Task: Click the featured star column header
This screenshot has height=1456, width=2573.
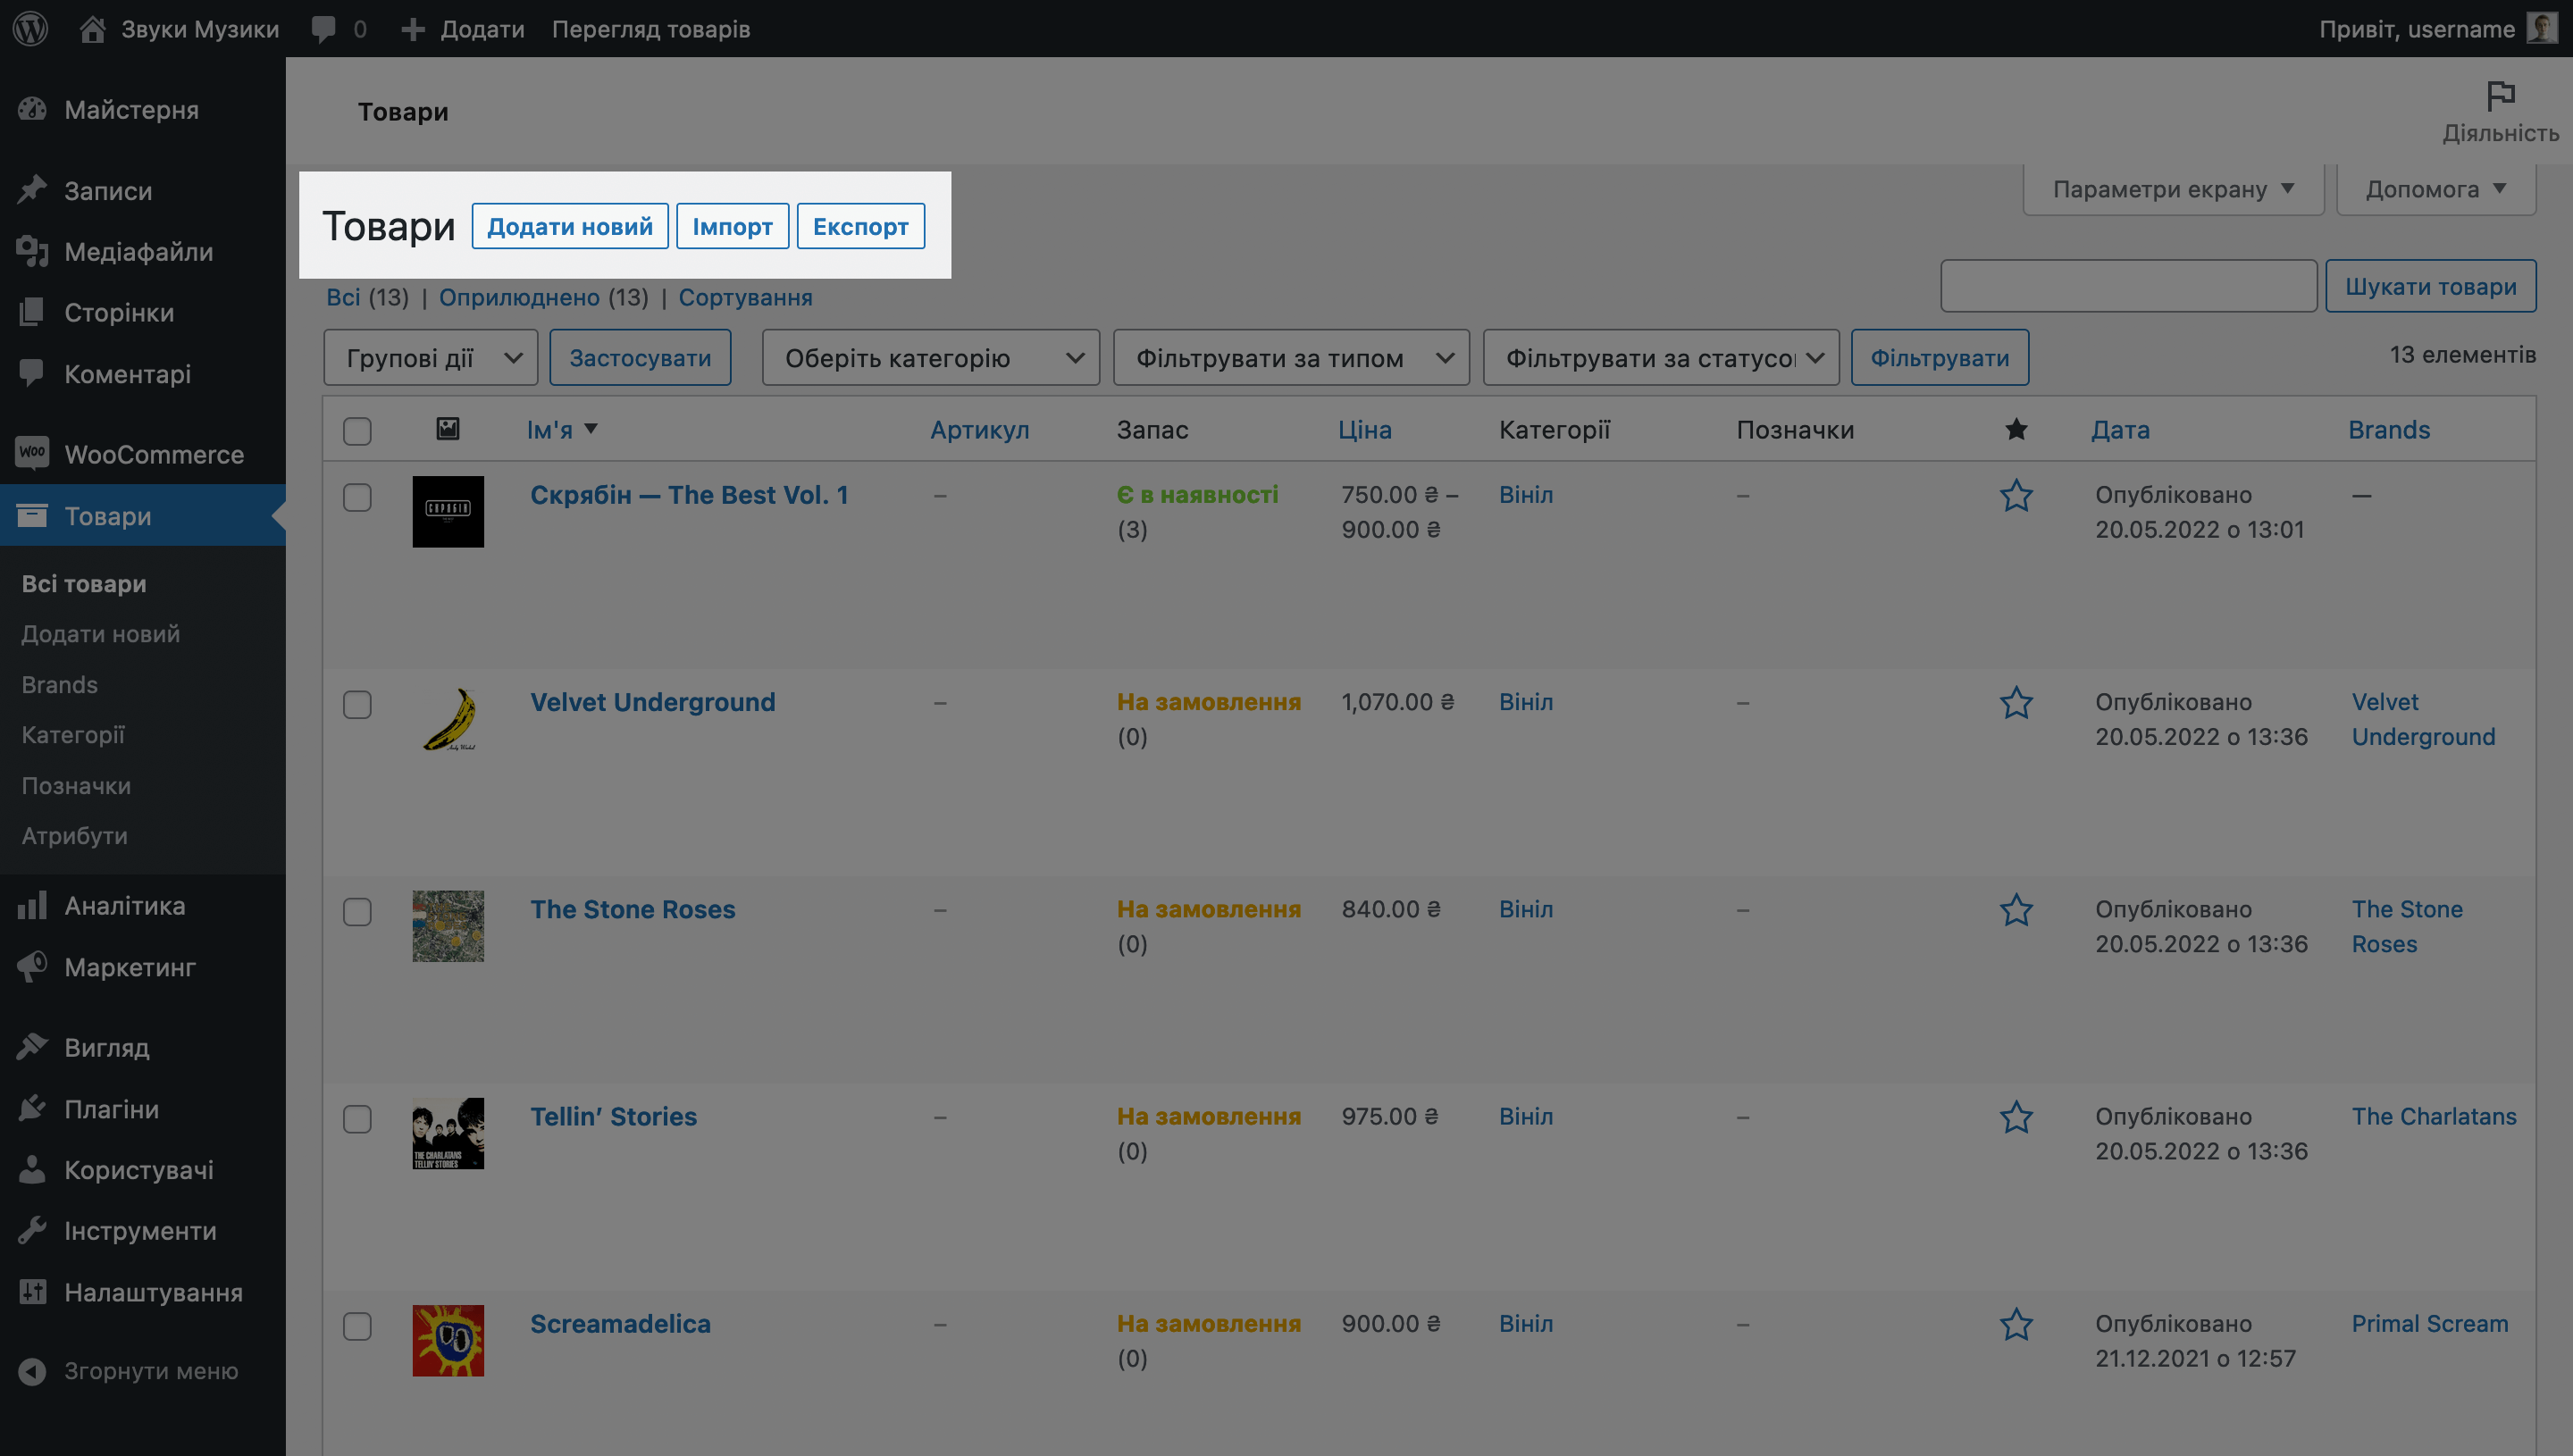Action: (2016, 429)
